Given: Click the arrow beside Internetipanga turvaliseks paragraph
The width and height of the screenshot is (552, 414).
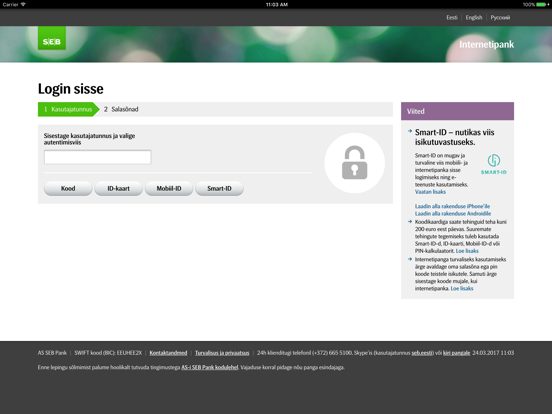Looking at the screenshot, I should [410, 259].
